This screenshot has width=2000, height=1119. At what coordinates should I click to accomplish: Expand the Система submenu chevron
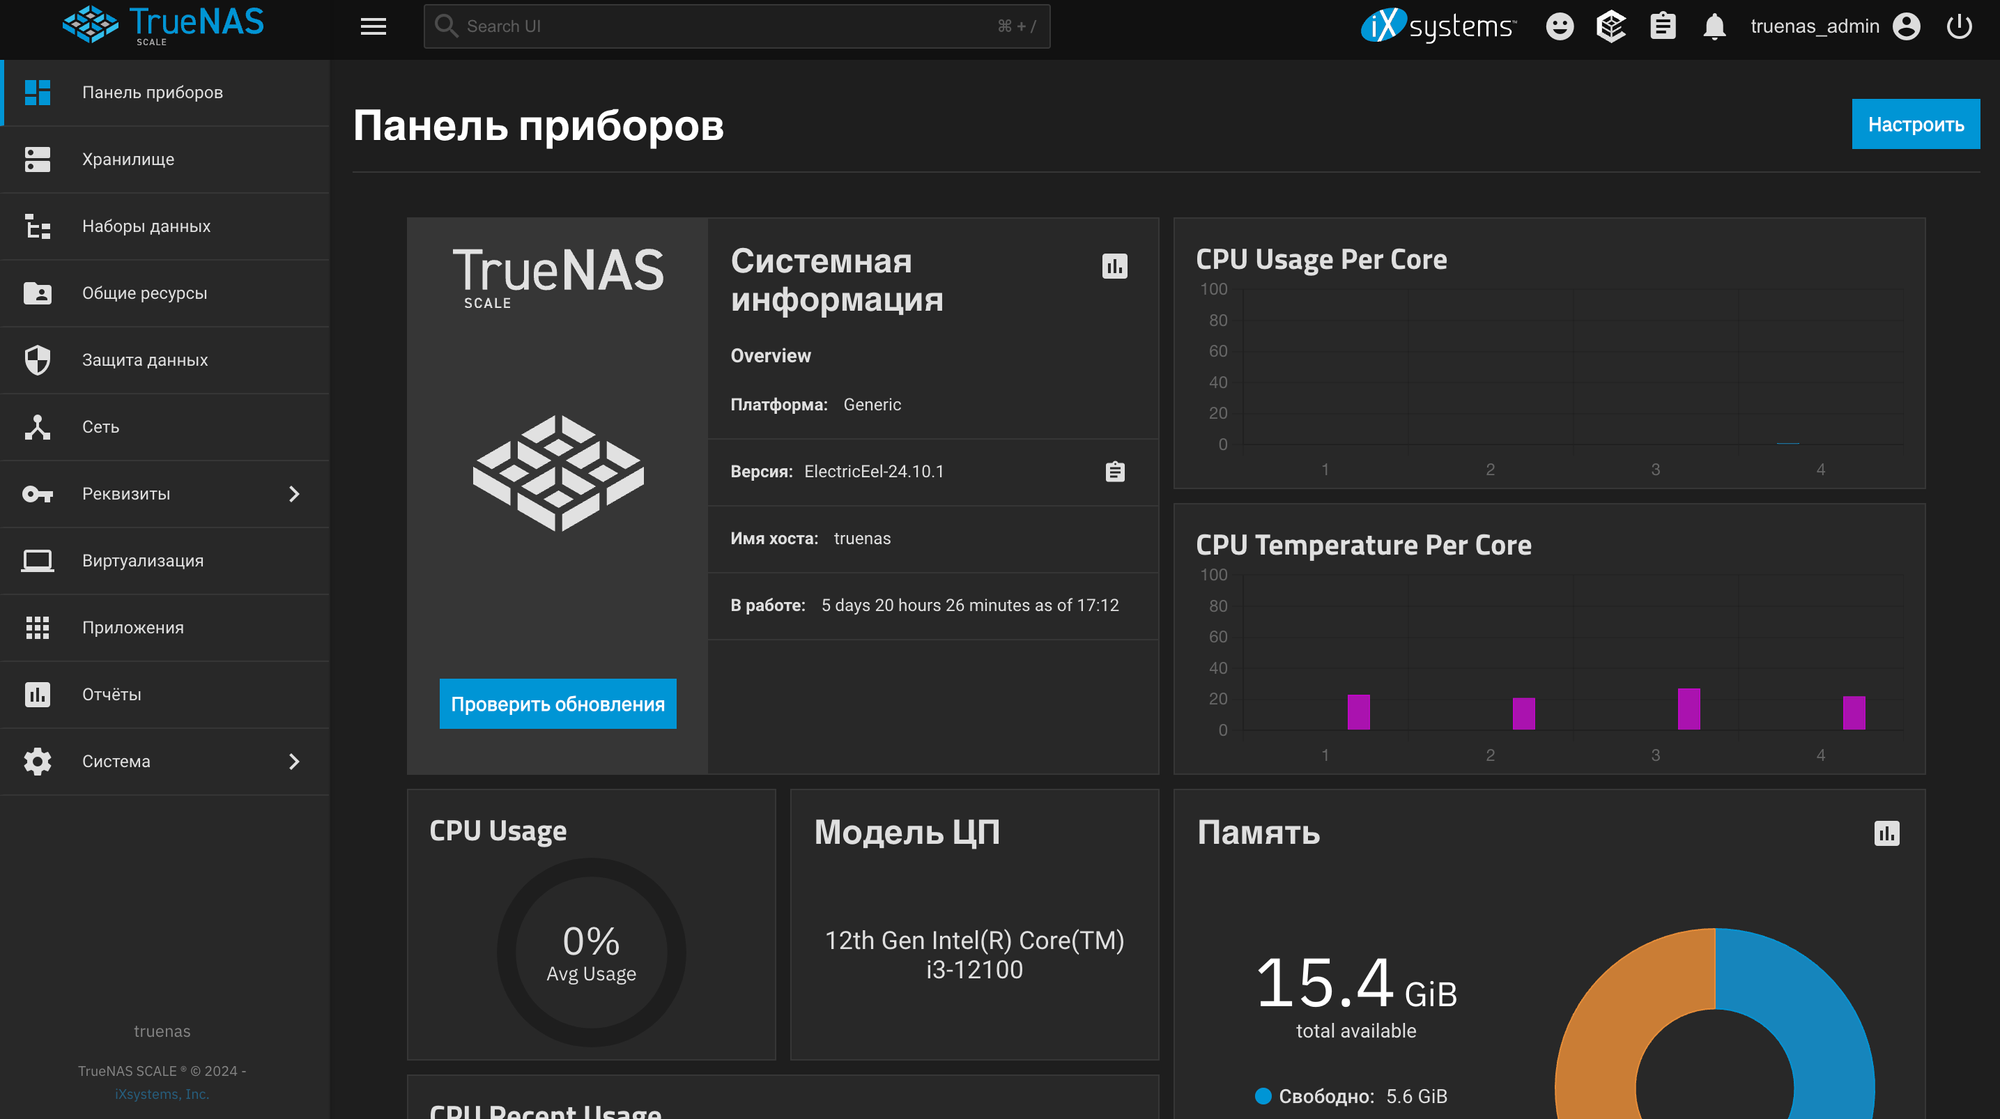(x=294, y=762)
